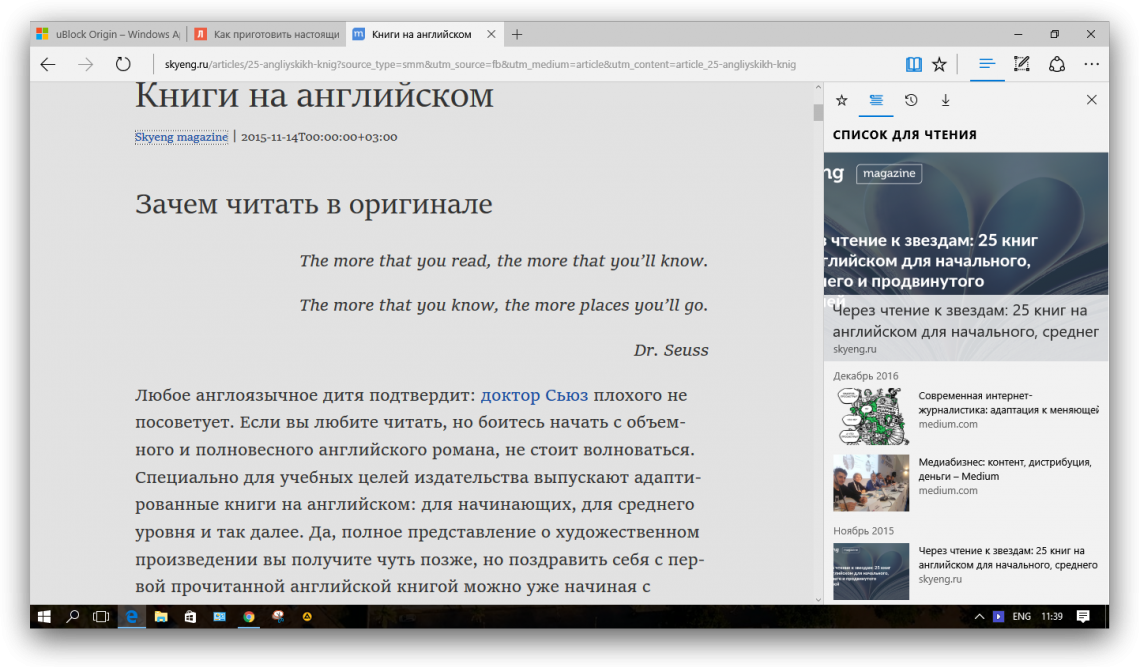Viewport: 1140px width, 668px height.
Task: View browsing History in the Hub panel
Action: [910, 100]
